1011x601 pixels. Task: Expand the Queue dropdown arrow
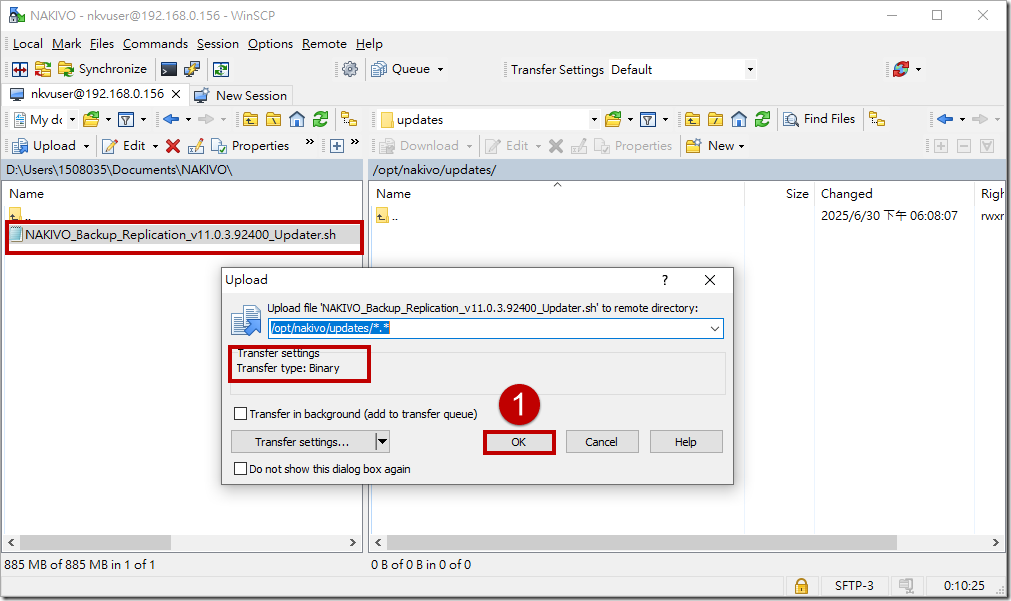coord(440,69)
